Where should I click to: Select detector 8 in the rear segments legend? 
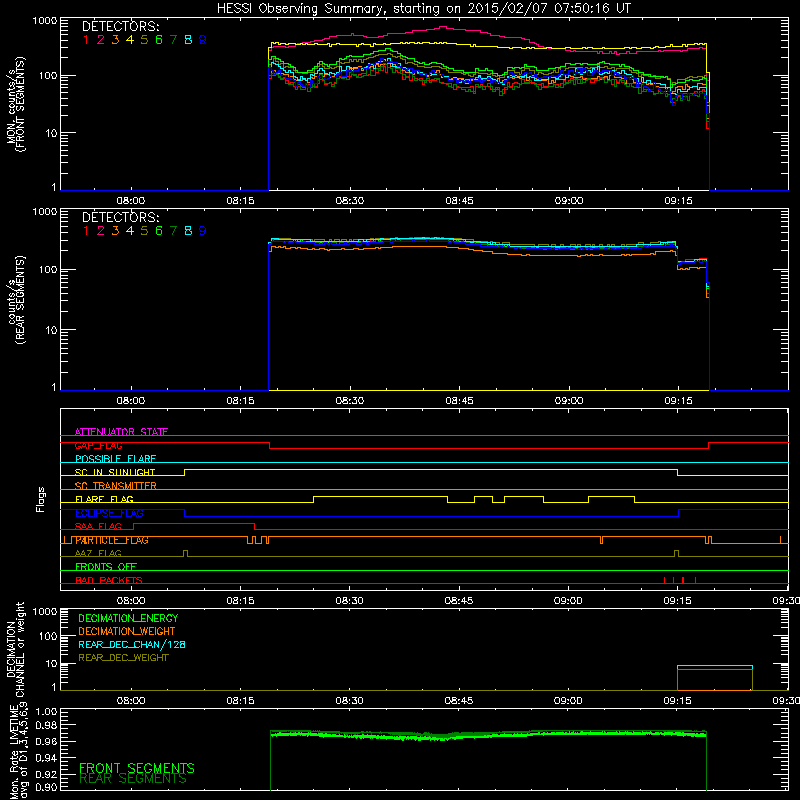188,231
